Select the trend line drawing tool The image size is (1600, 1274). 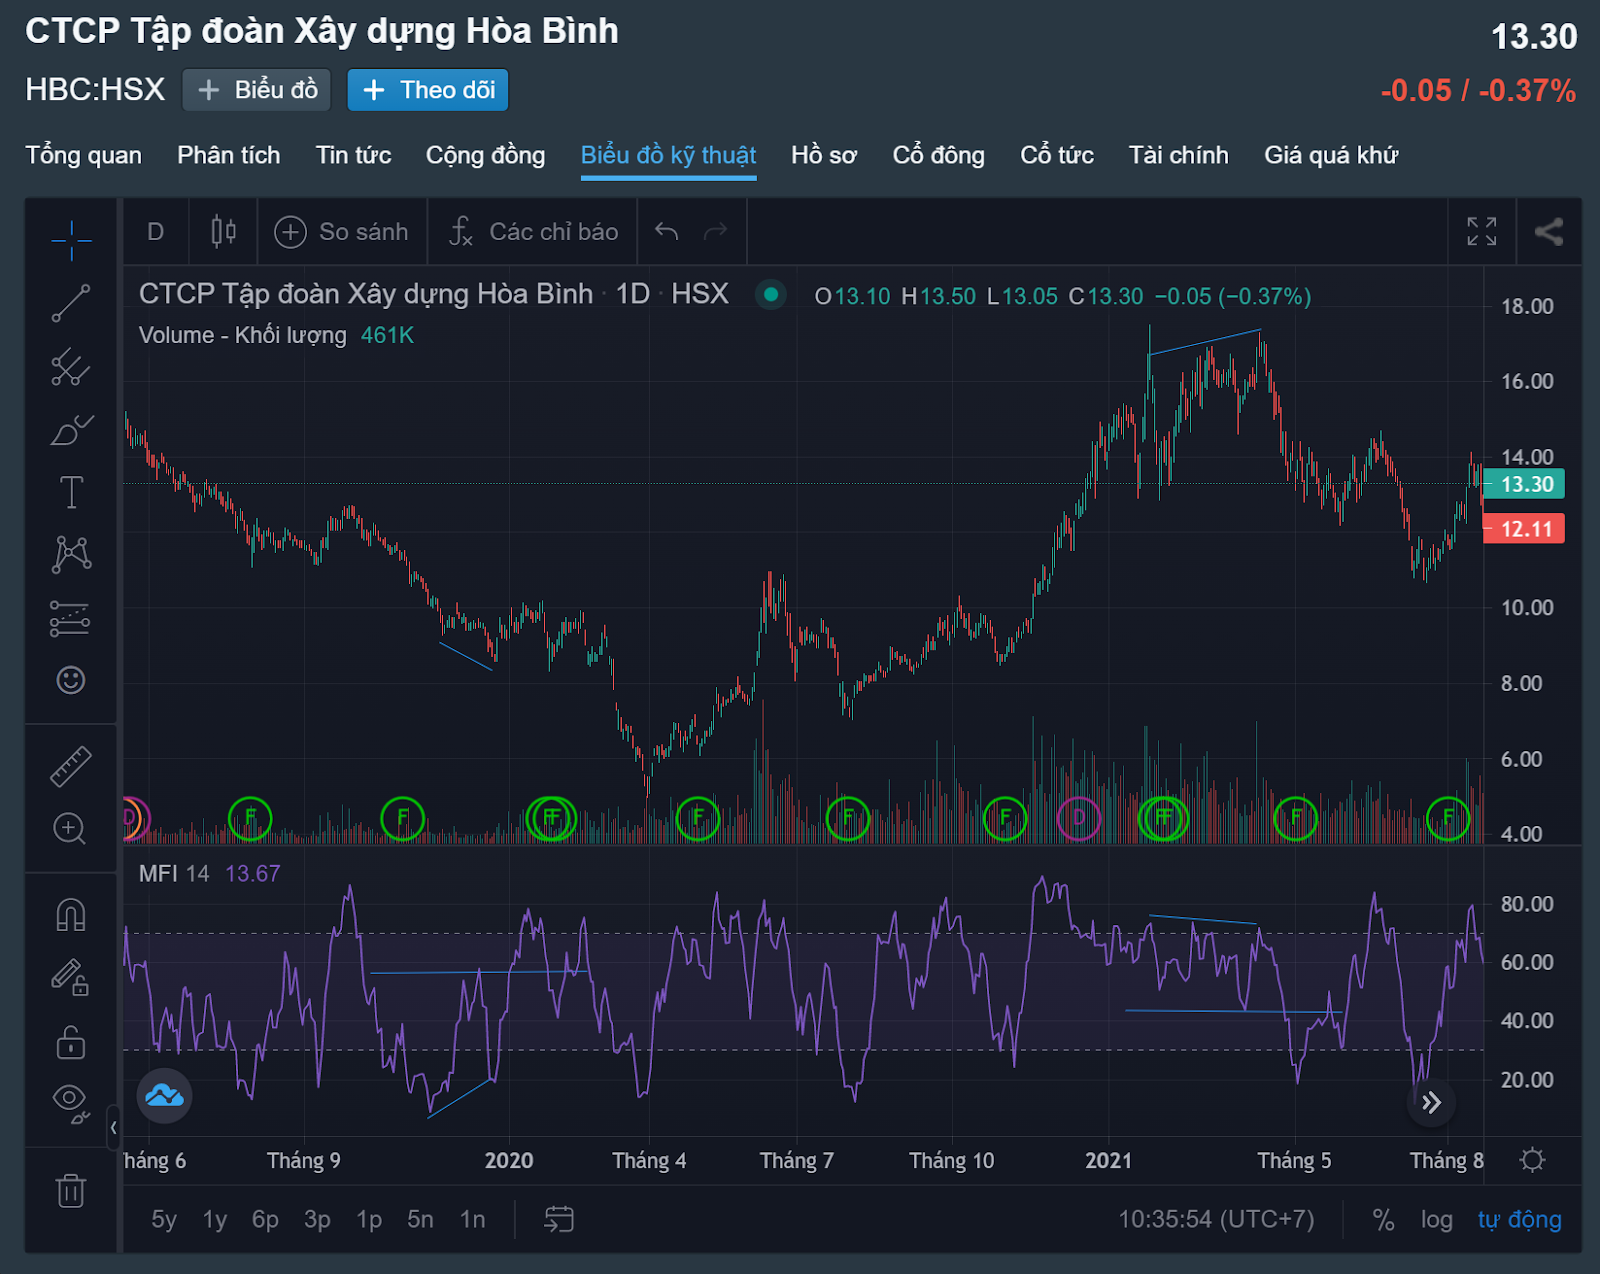point(71,303)
